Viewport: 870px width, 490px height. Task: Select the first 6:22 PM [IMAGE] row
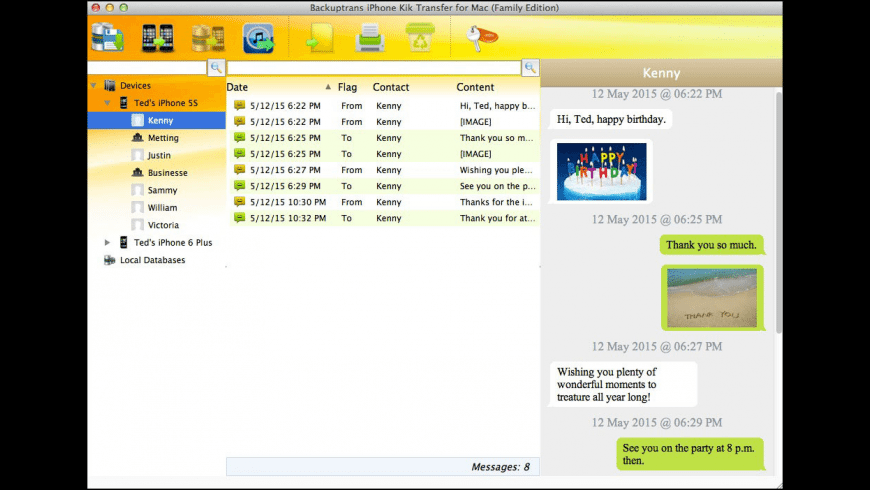(384, 122)
